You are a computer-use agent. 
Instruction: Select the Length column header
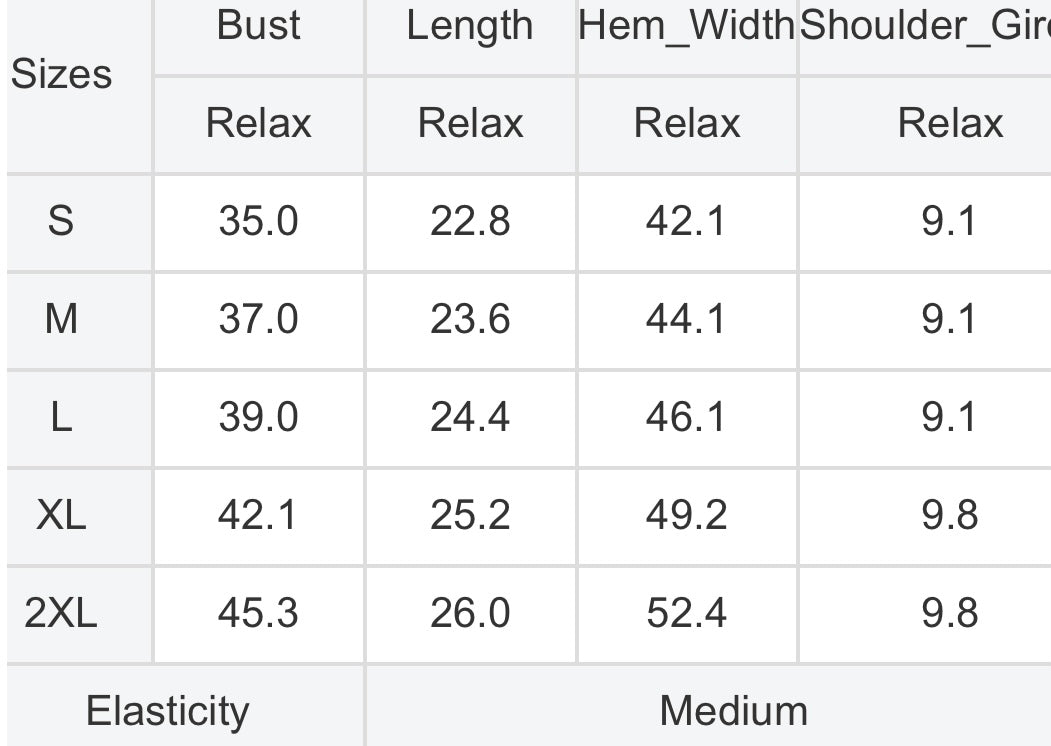pyautogui.click(x=470, y=26)
